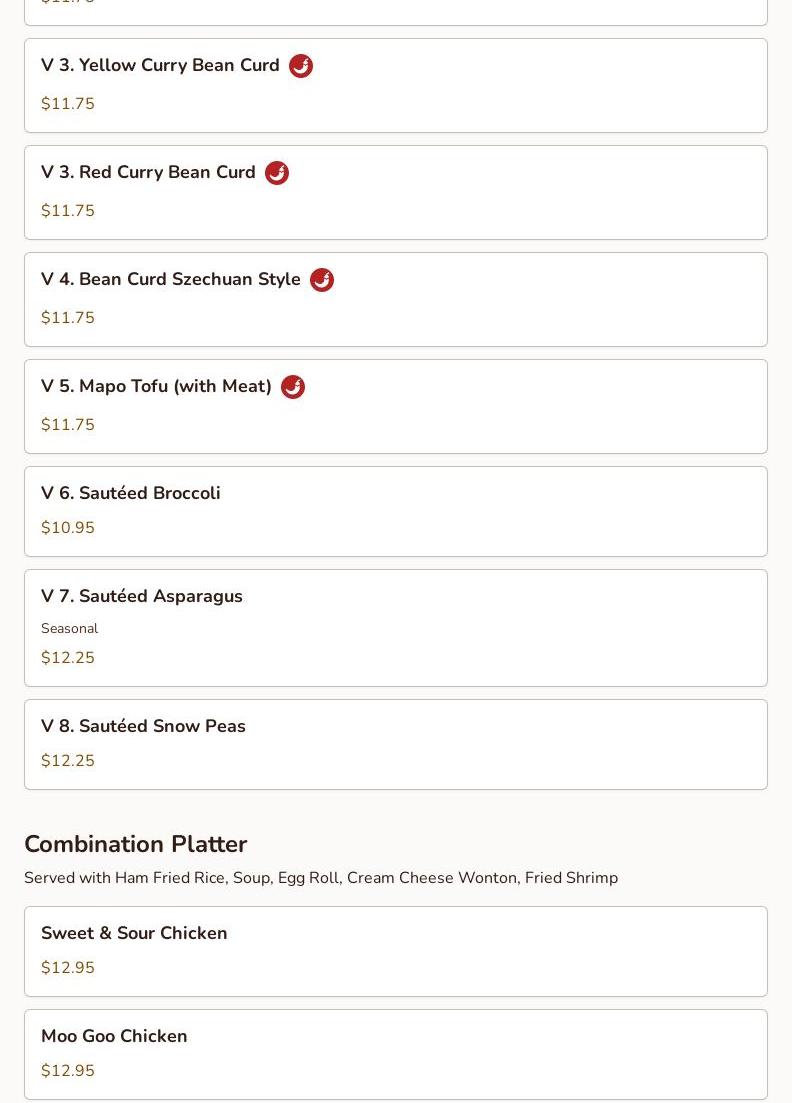Viewport: 792px width, 1103px height.
Task: Select Sweet & Sour Chicken combination platter
Action: 134,933
